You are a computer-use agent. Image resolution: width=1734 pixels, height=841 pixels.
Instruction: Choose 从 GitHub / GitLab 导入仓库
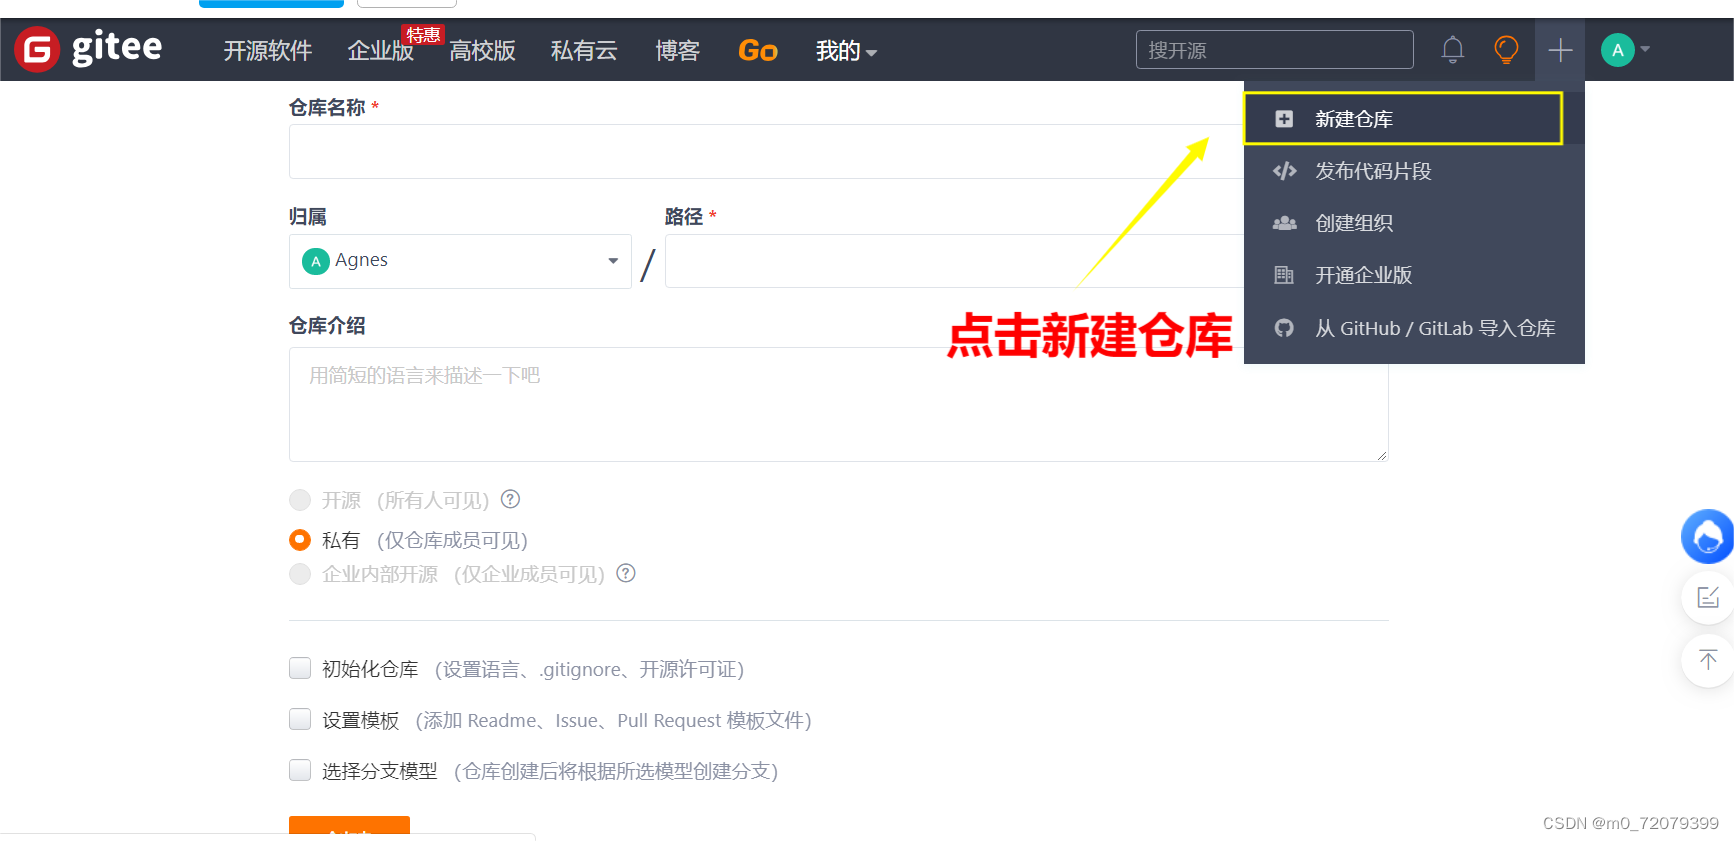click(1414, 328)
